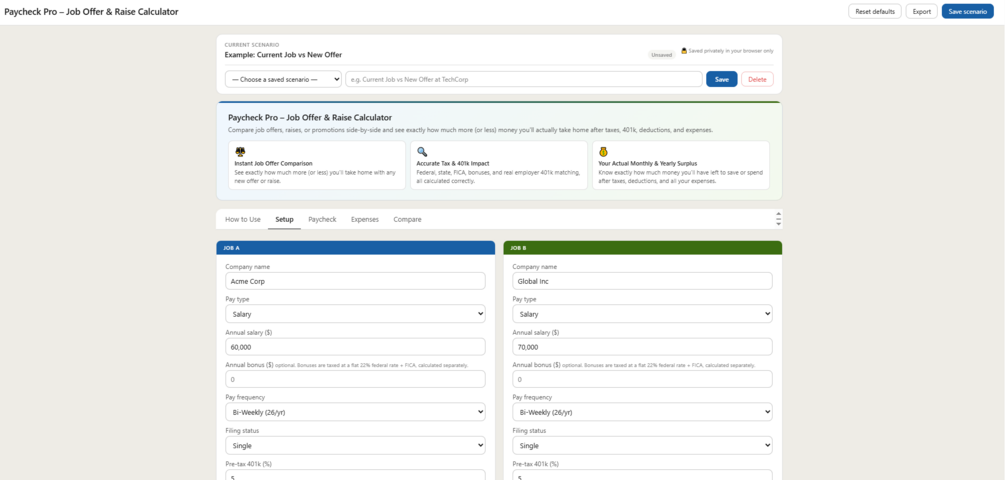Click the Example: Current Job vs New Offer title

click(283, 54)
